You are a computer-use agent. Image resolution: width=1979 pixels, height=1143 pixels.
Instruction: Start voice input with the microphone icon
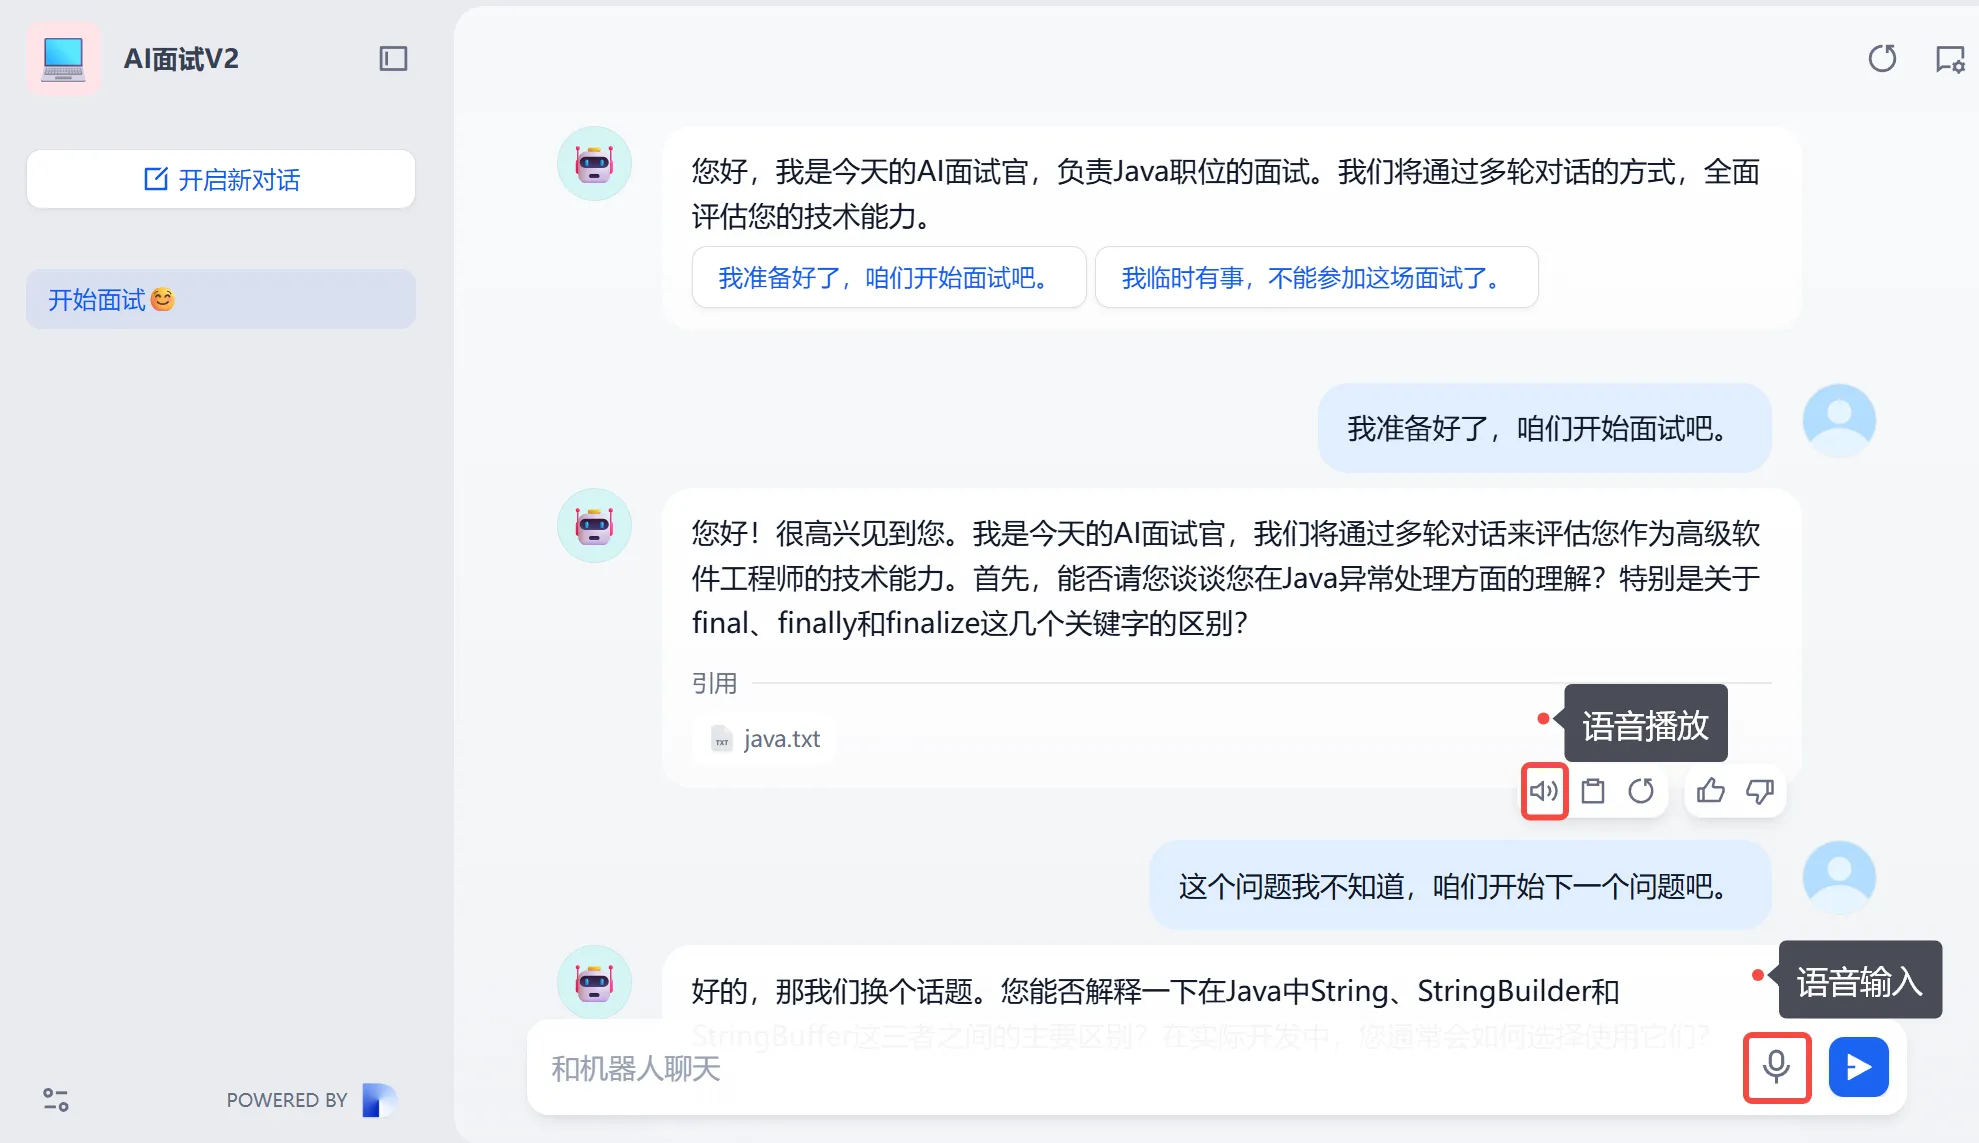pyautogui.click(x=1776, y=1067)
